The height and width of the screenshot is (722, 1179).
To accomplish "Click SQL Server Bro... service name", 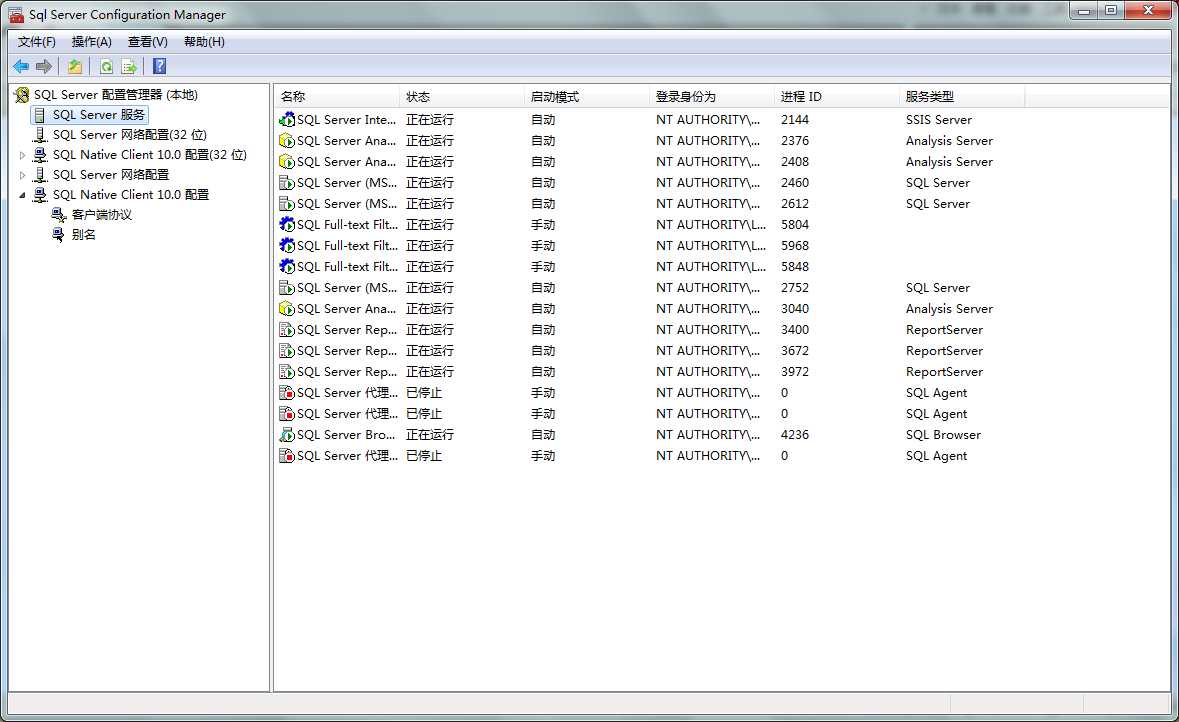I will point(346,435).
